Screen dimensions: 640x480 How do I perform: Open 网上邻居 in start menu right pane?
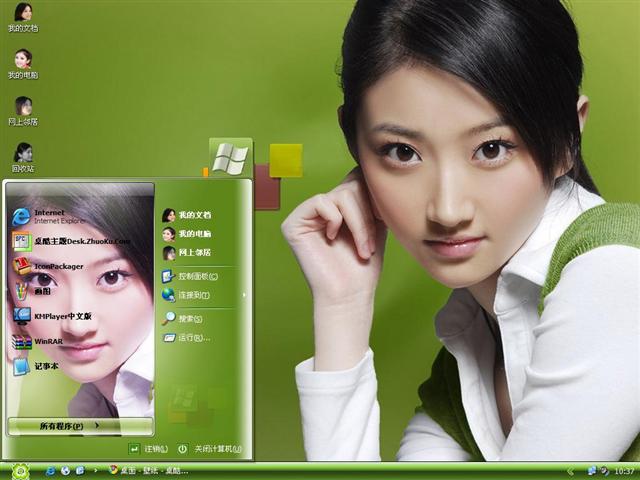pos(187,253)
